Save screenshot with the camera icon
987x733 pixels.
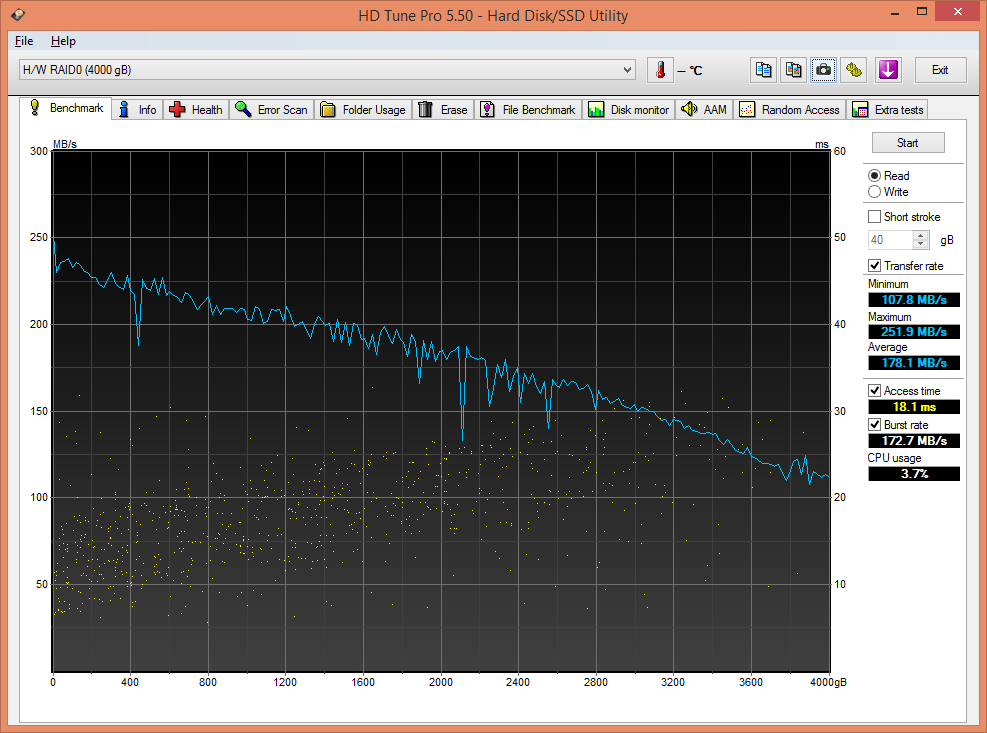pos(823,70)
